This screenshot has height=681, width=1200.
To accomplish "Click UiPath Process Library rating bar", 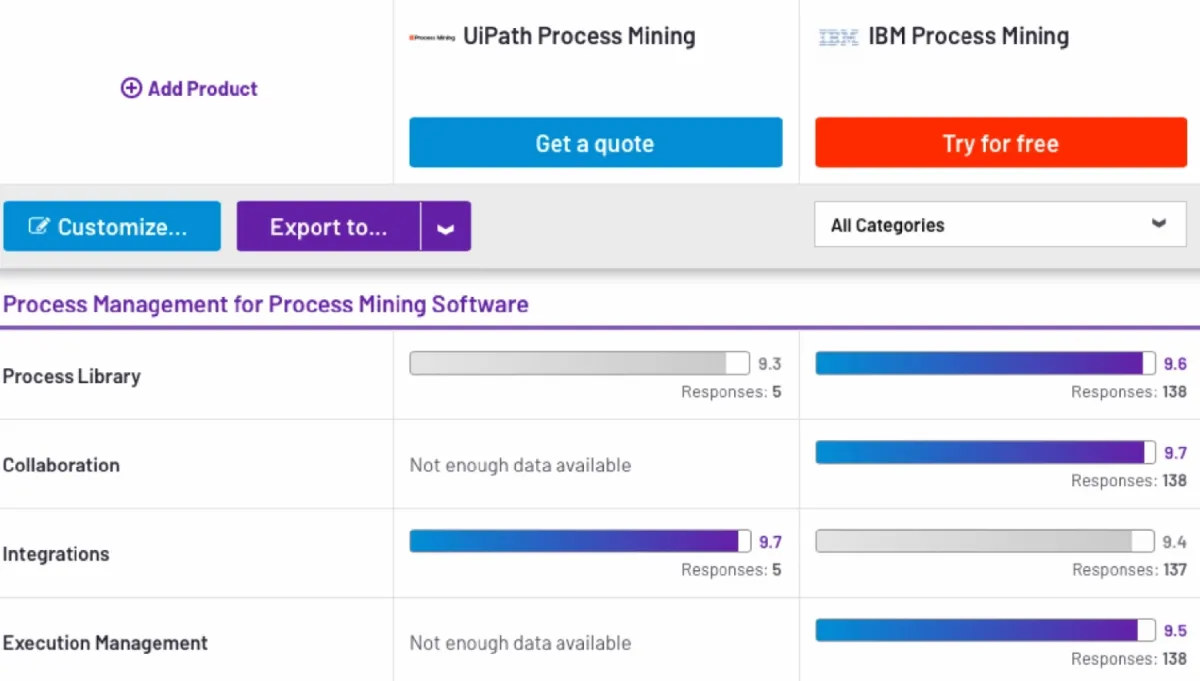I will click(x=580, y=363).
